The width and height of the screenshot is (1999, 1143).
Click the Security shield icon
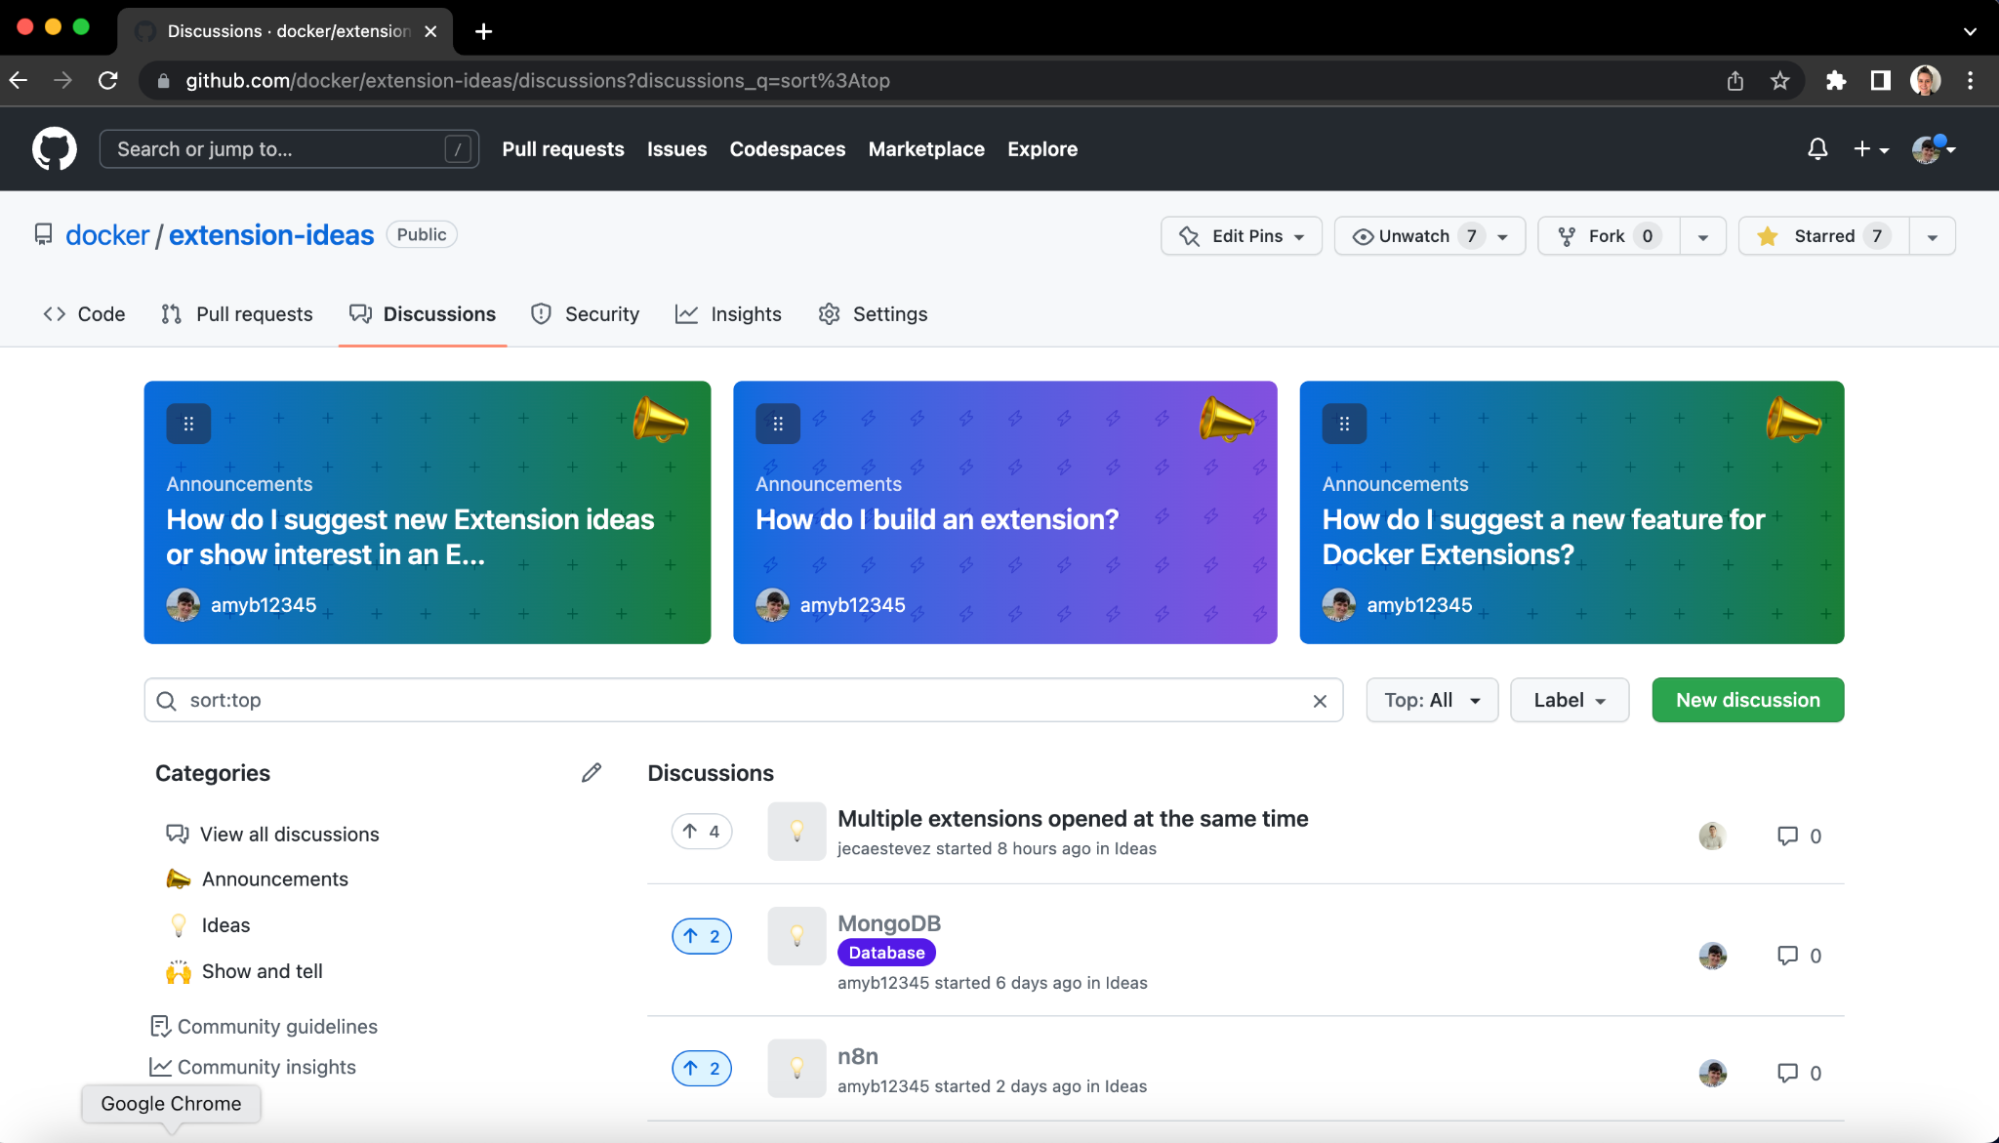tap(541, 314)
